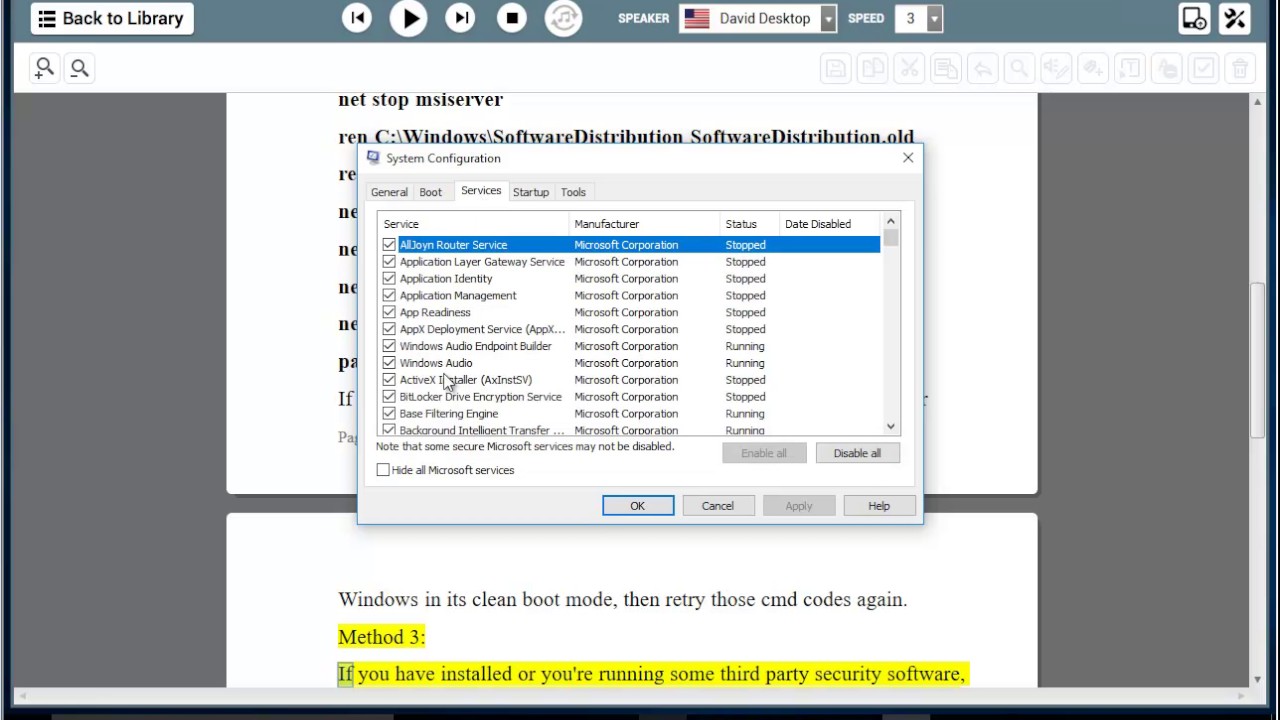The height and width of the screenshot is (720, 1280).
Task: Switch to the Startup tab
Action: [x=531, y=192]
